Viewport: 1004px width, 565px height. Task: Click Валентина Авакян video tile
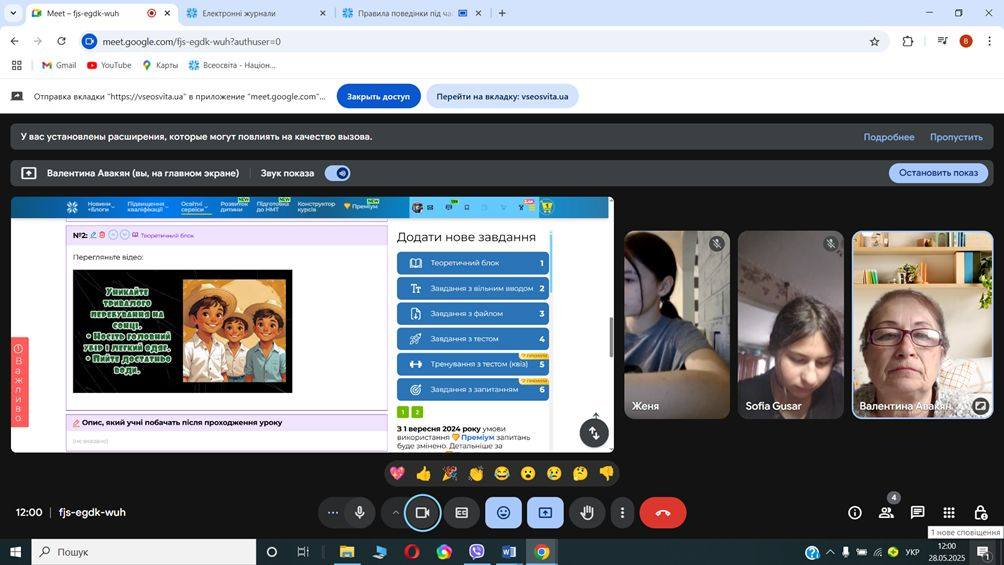coord(923,325)
